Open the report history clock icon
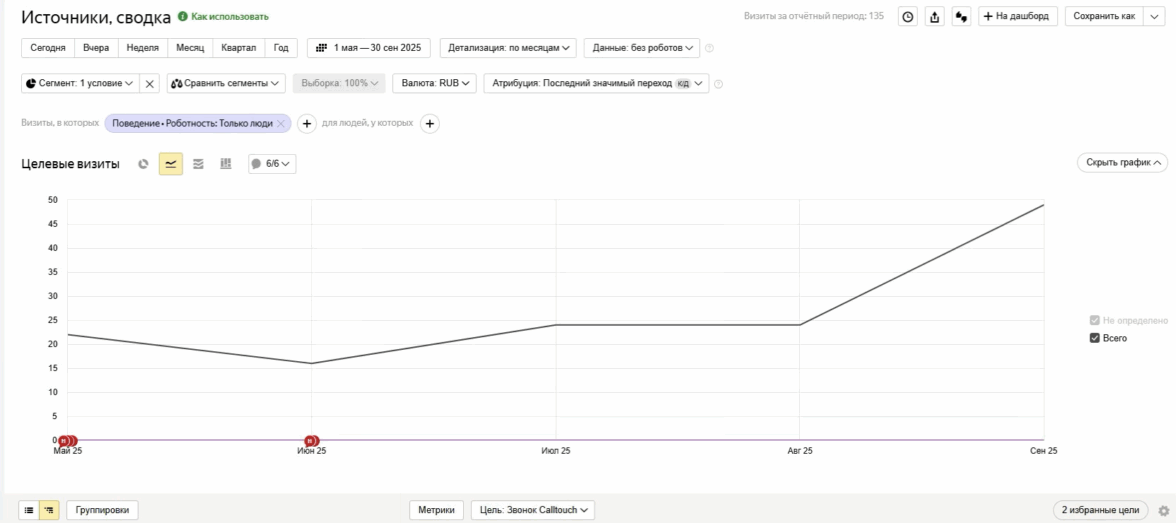The height and width of the screenshot is (523, 1176). tap(907, 17)
